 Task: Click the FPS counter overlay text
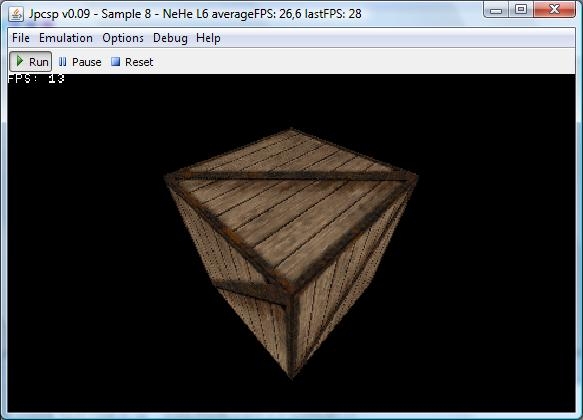click(36, 78)
